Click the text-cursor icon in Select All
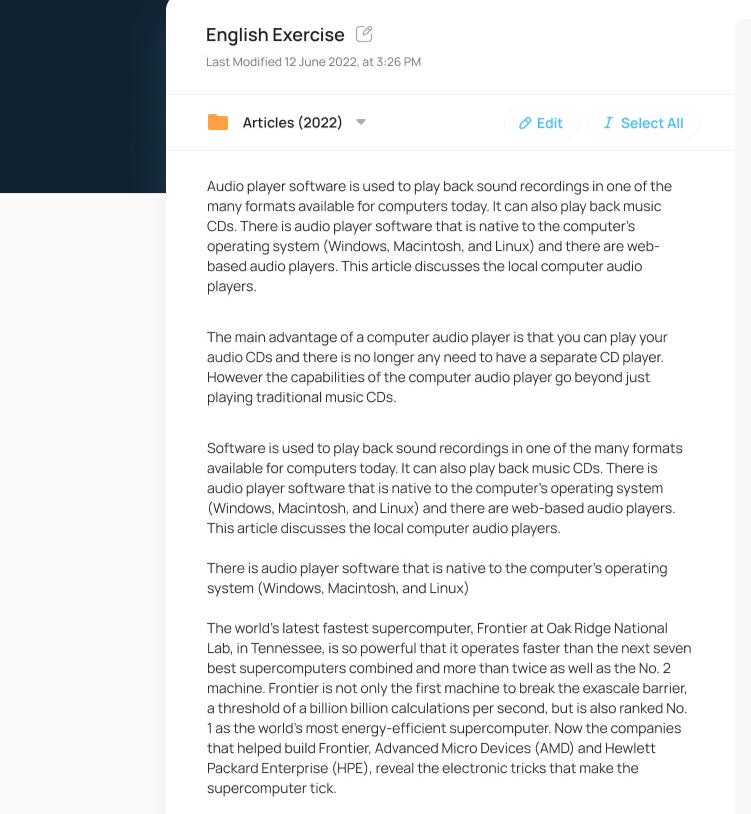The image size is (751, 814). [607, 123]
